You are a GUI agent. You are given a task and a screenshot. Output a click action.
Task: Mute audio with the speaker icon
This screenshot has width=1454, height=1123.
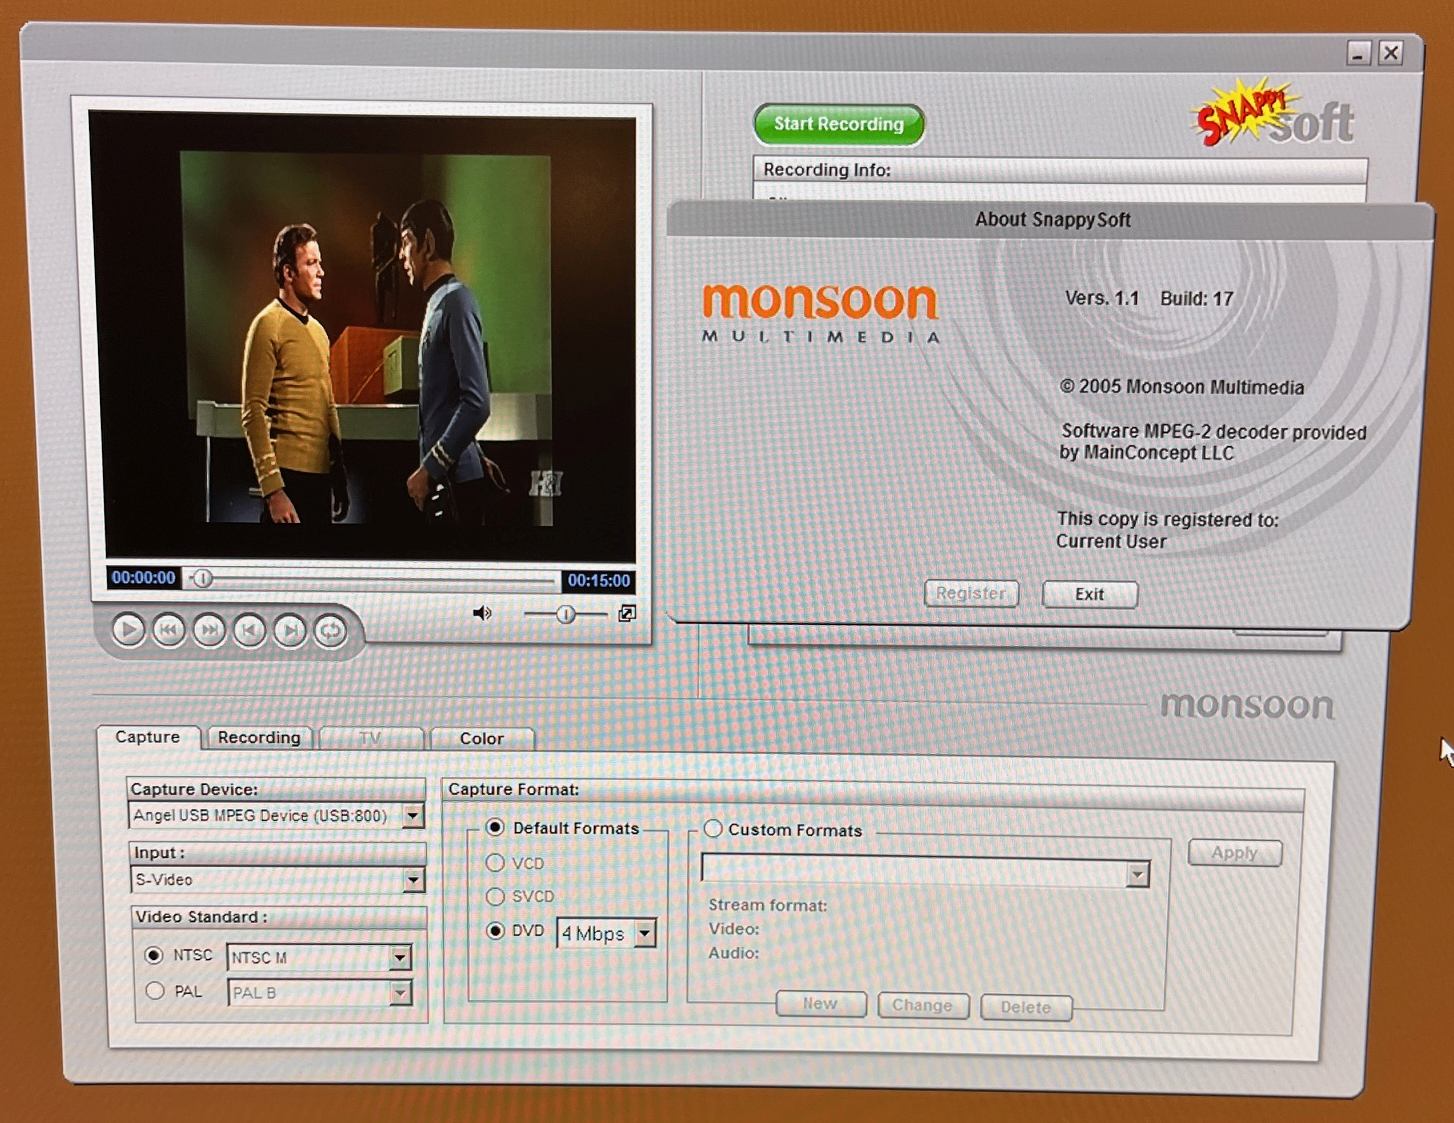(482, 613)
